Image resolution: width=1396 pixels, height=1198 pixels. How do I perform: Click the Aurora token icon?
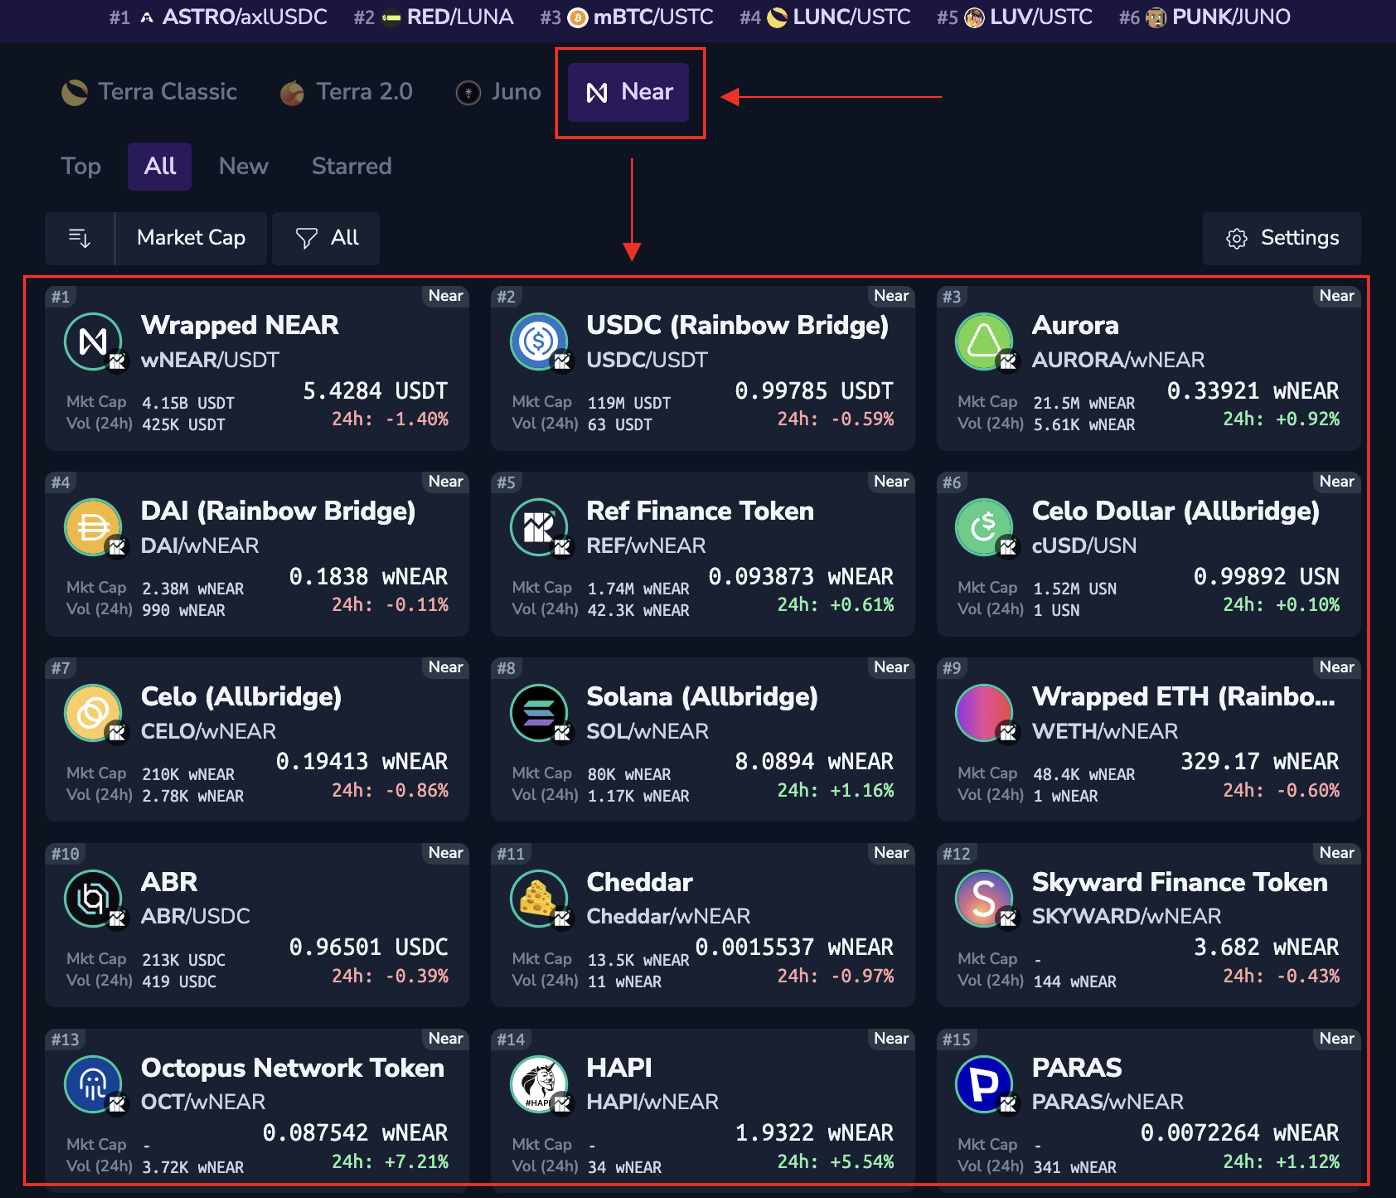pos(984,341)
